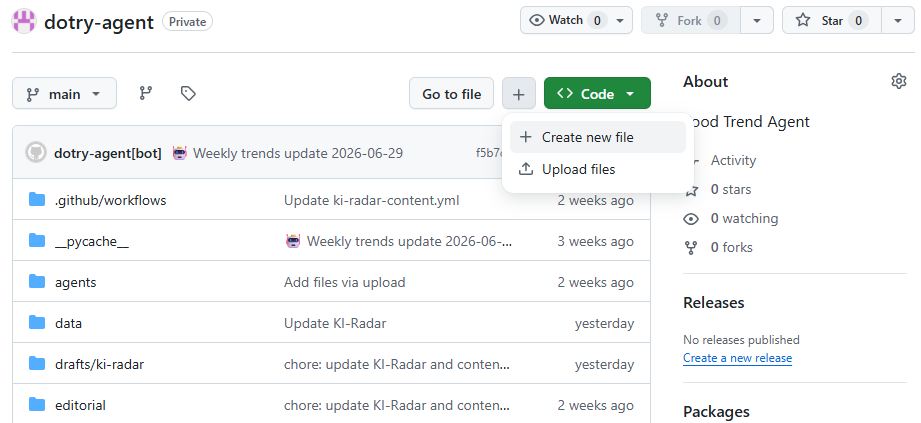Image resolution: width=921 pixels, height=423 pixels.
Task: Open the Fork options dropdown arrow
Action: (757, 21)
